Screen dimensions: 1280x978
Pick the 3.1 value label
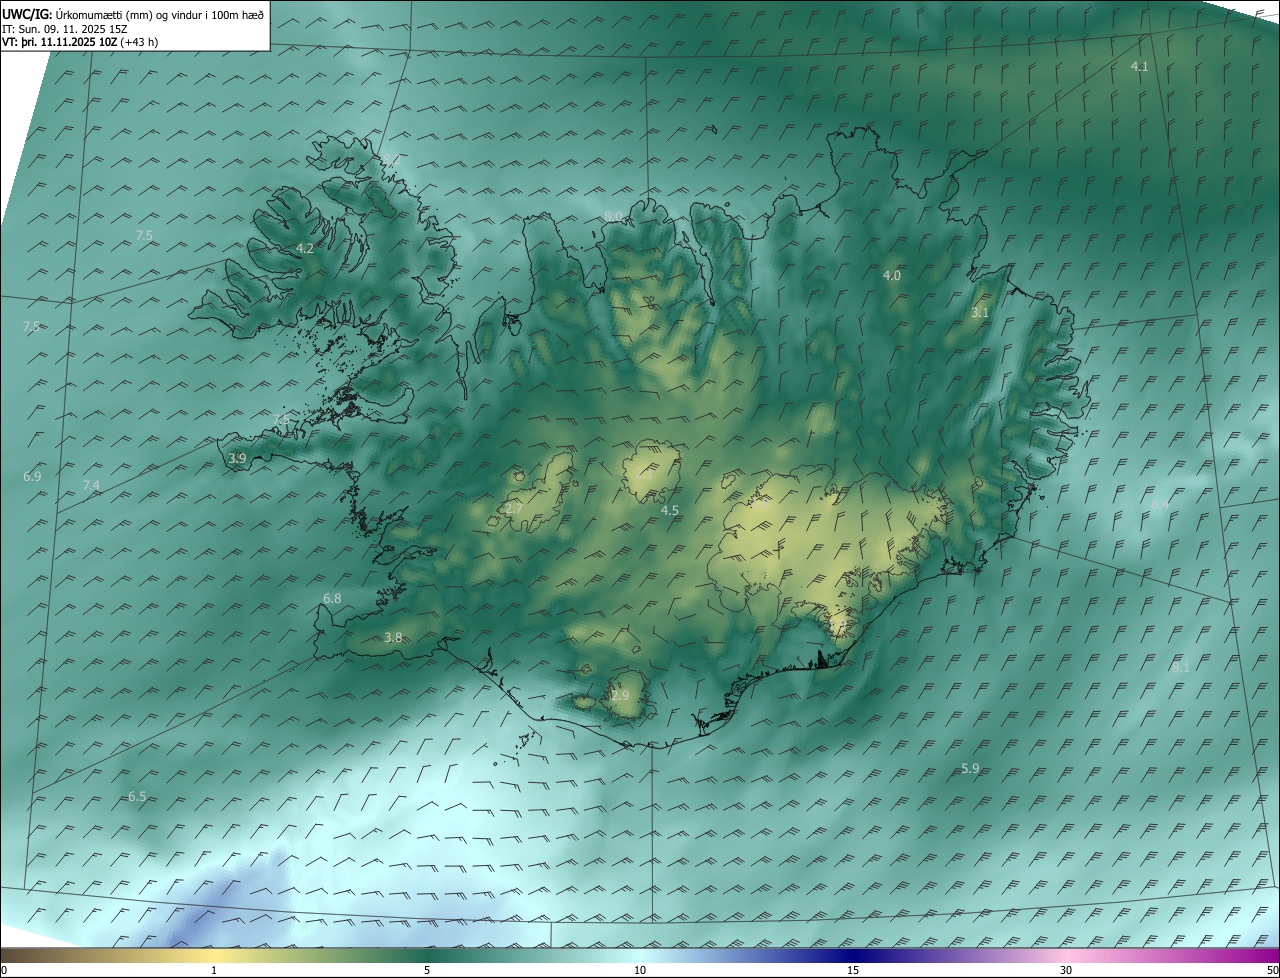pos(980,312)
